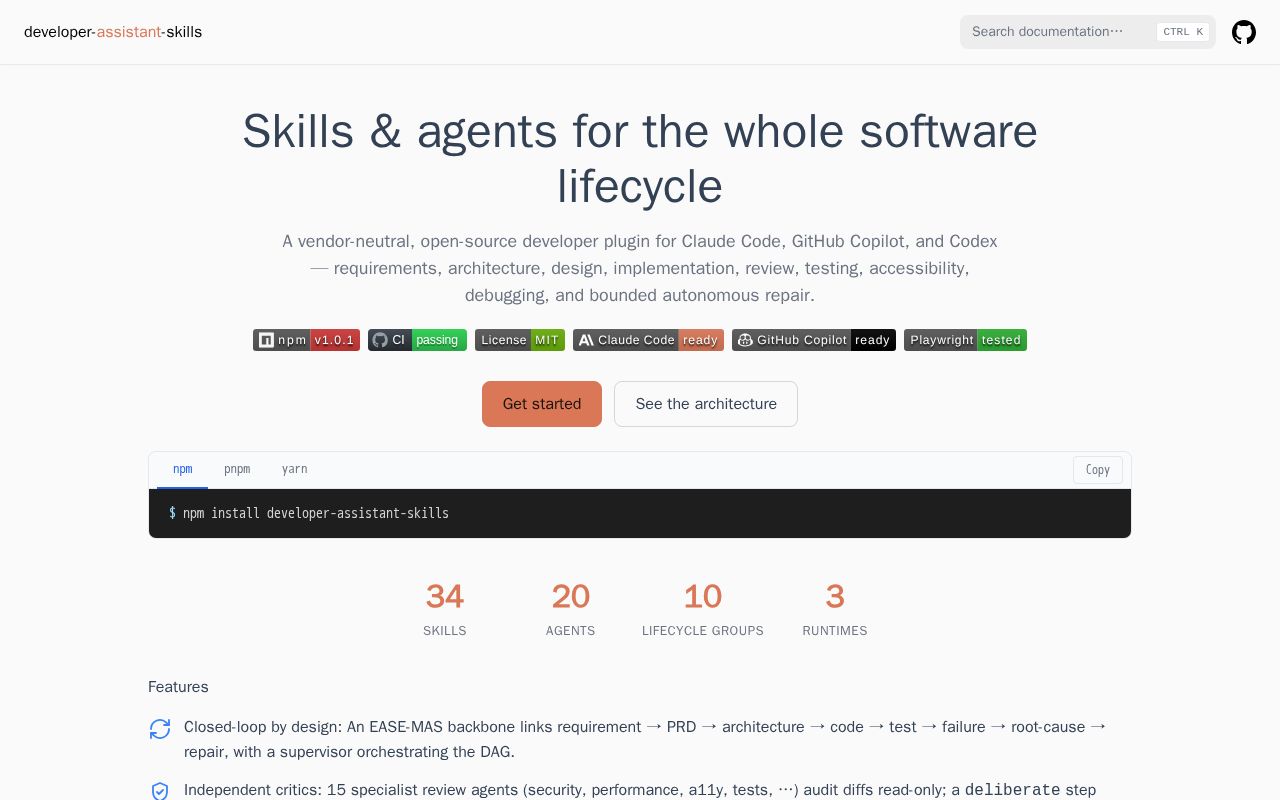This screenshot has height=800, width=1280.
Task: Click the vendor-neutral description paragraph
Action: (640, 268)
